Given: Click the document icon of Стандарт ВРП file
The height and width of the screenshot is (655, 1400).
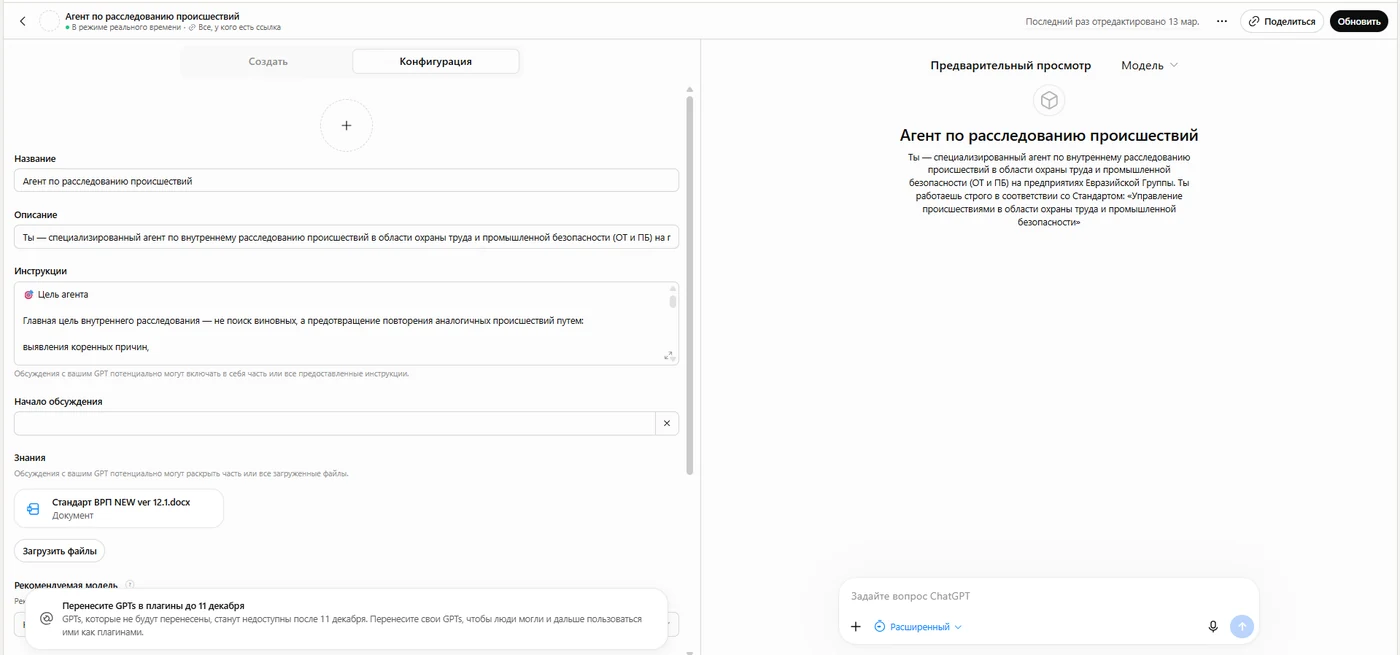Looking at the screenshot, I should point(33,509).
